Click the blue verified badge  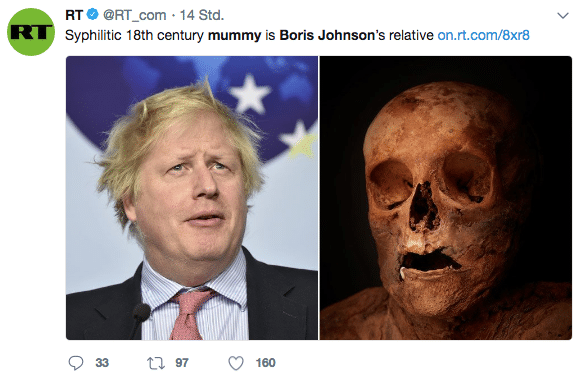(x=93, y=15)
